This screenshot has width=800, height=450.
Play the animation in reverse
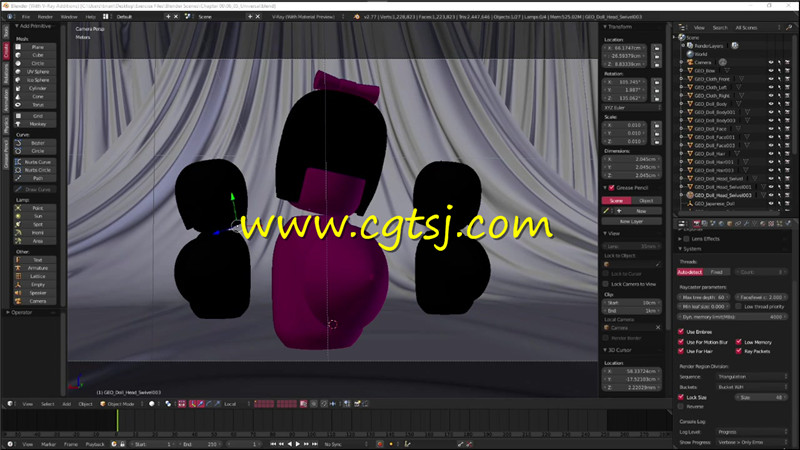(x=290, y=444)
